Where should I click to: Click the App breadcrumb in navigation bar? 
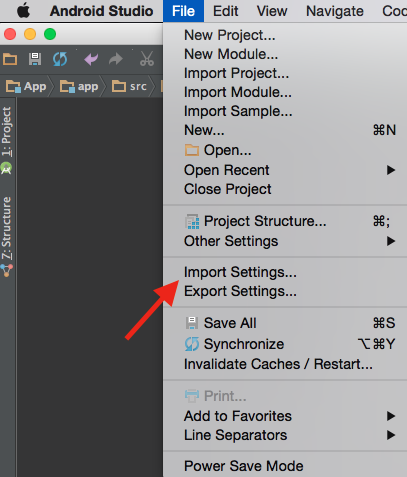pyautogui.click(x=26, y=87)
